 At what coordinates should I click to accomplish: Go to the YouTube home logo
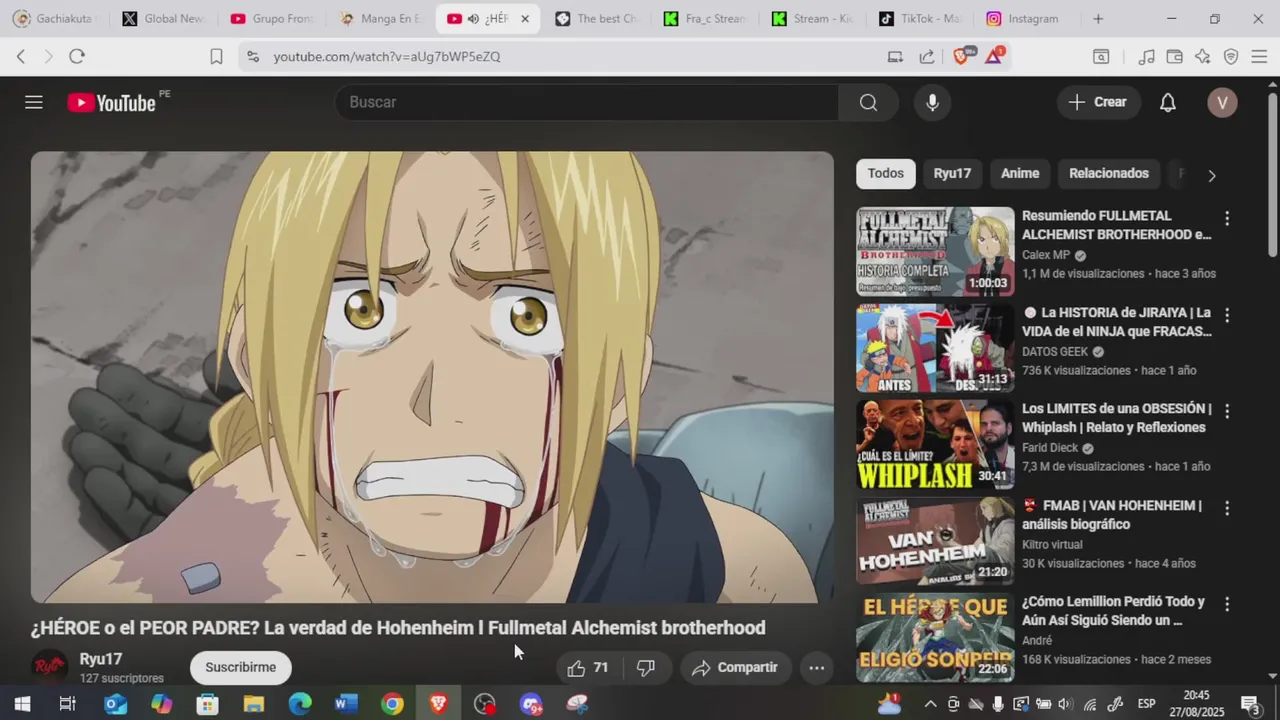tap(111, 102)
